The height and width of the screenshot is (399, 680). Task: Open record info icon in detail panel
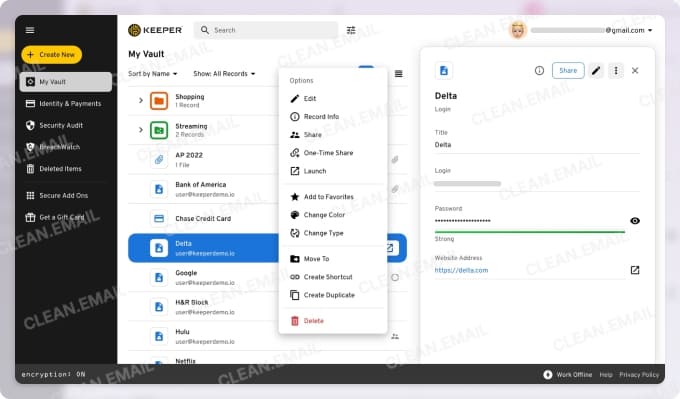pos(539,70)
